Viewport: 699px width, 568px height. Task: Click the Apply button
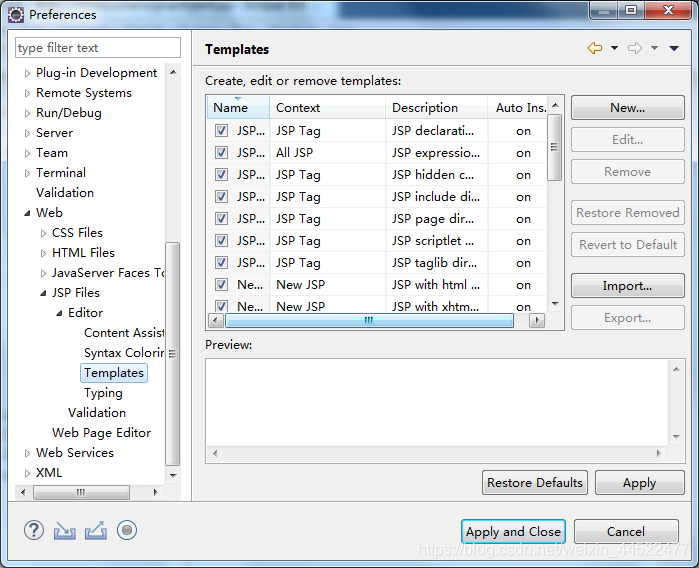click(639, 483)
